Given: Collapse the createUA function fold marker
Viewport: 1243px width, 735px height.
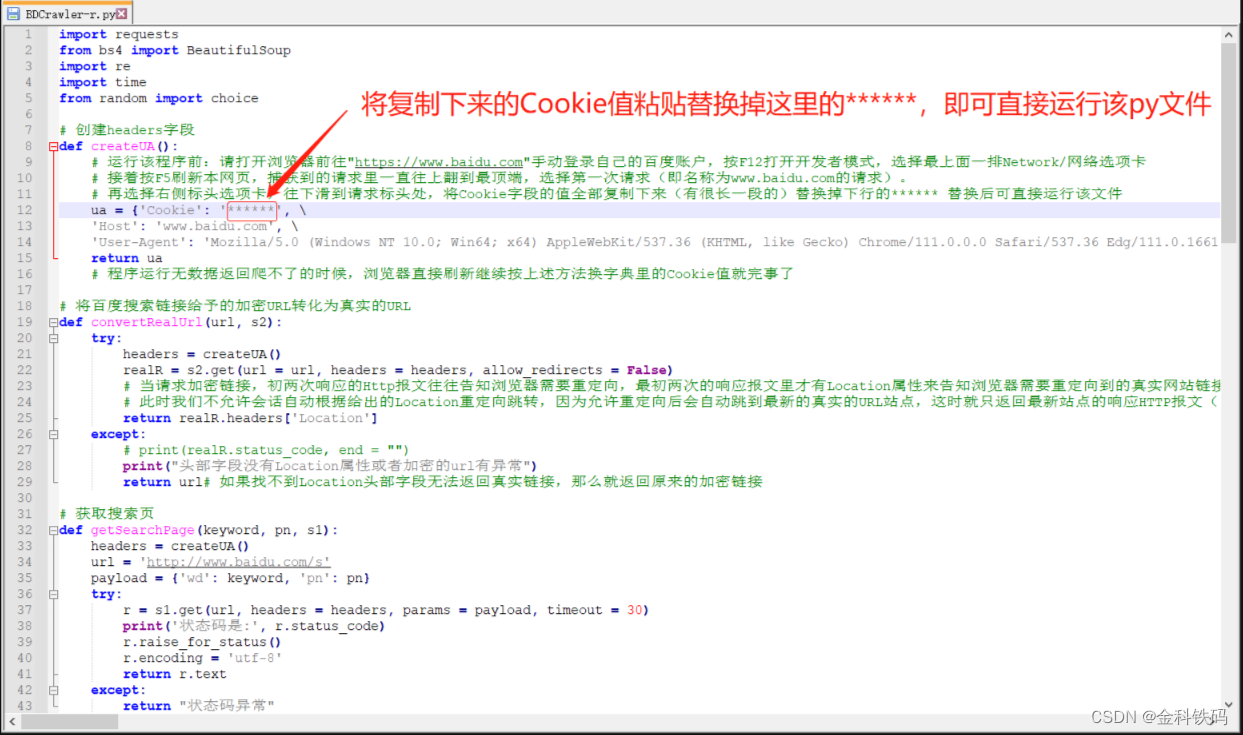Looking at the screenshot, I should point(53,146).
